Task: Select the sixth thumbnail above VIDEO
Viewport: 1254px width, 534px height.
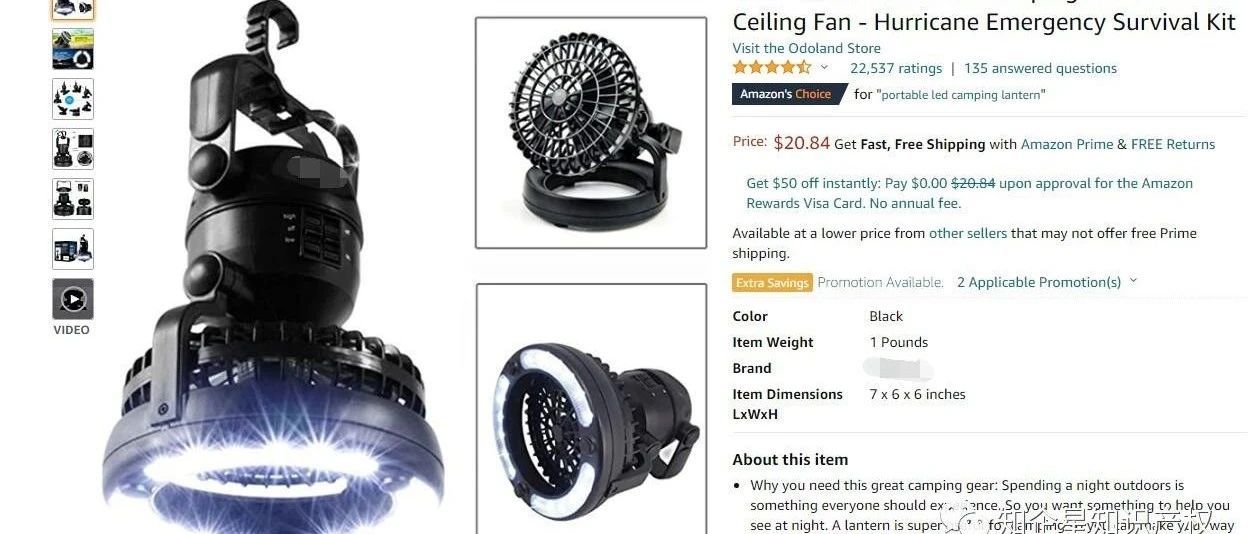Action: (x=73, y=249)
